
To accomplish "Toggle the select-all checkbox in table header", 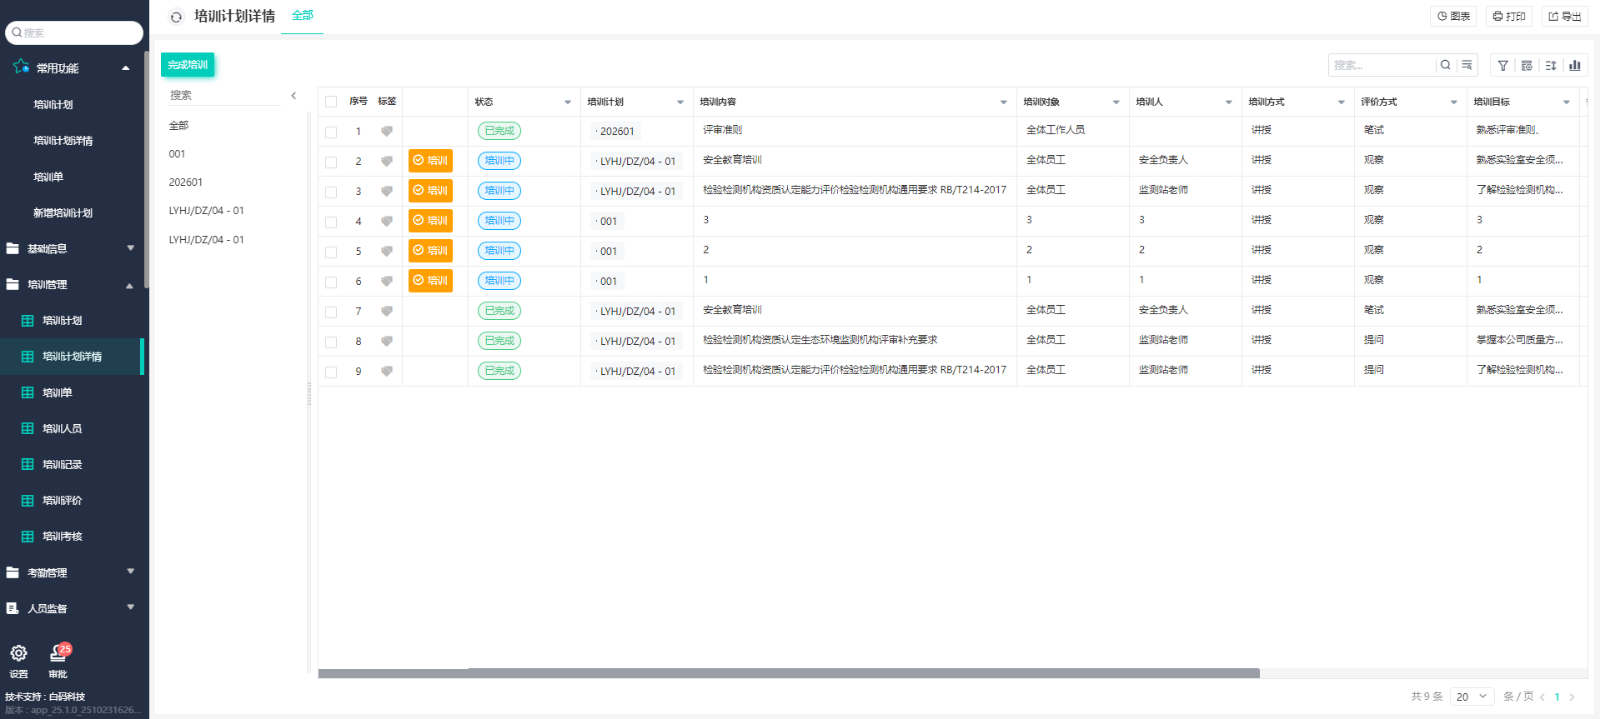I will 331,102.
